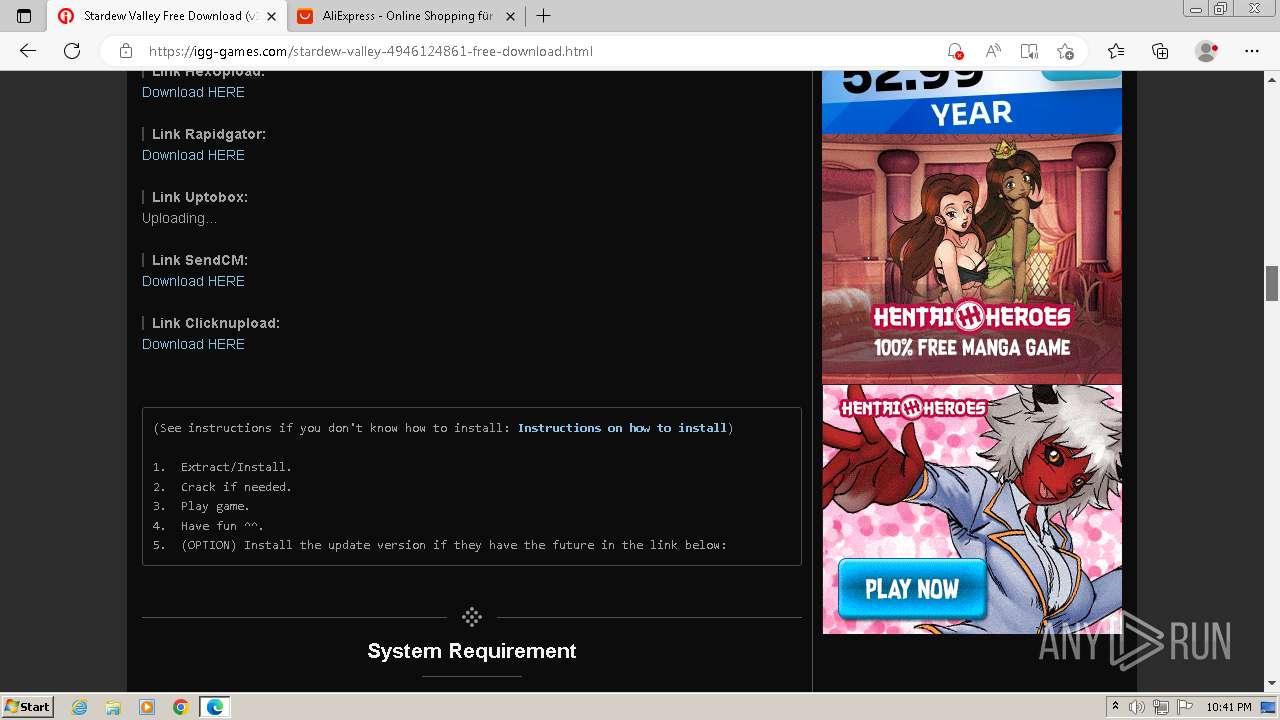Open a new tab
The width and height of the screenshot is (1280, 720).
point(543,16)
